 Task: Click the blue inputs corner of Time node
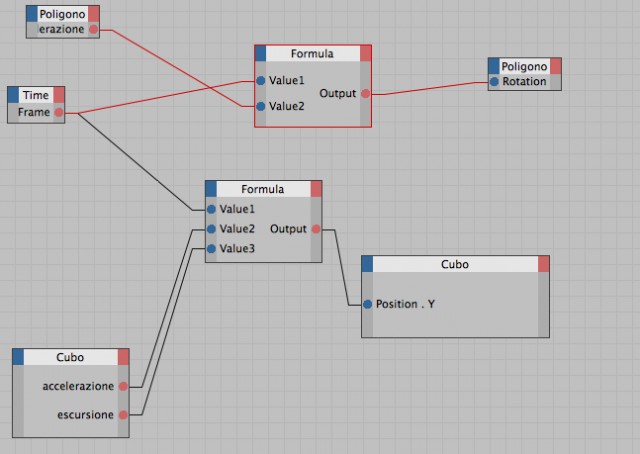13,95
